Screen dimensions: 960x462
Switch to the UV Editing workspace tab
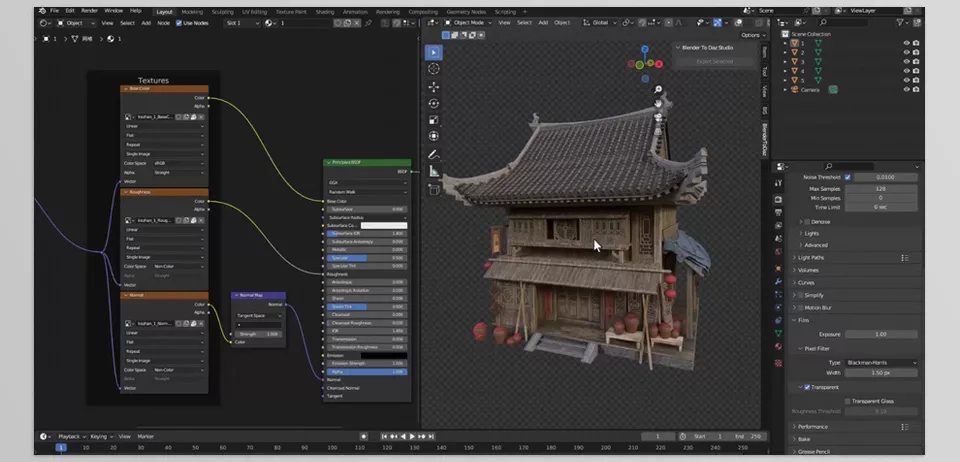[254, 12]
